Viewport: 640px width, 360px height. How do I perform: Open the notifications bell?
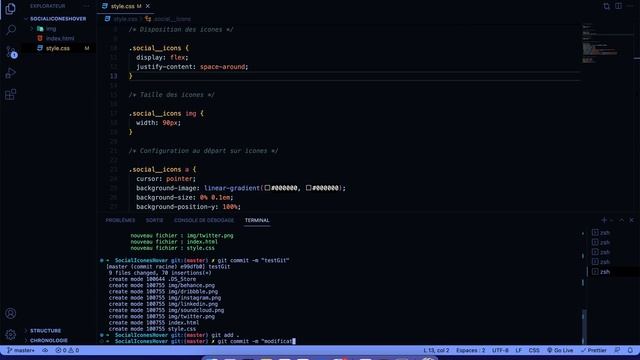point(630,350)
